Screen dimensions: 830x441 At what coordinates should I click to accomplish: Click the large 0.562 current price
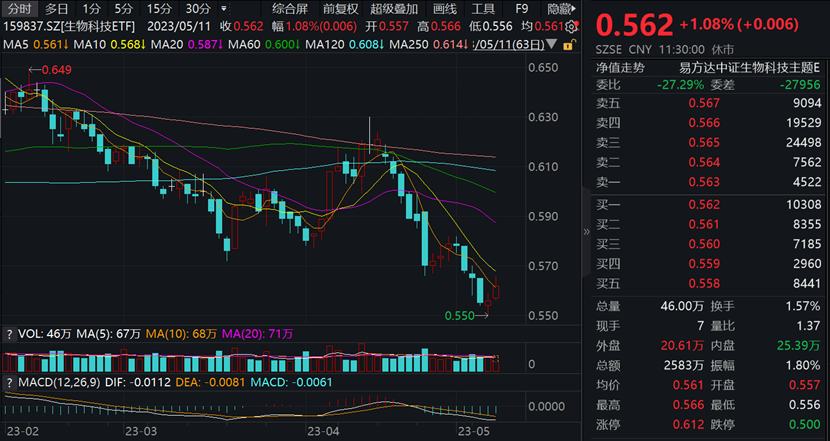point(635,24)
